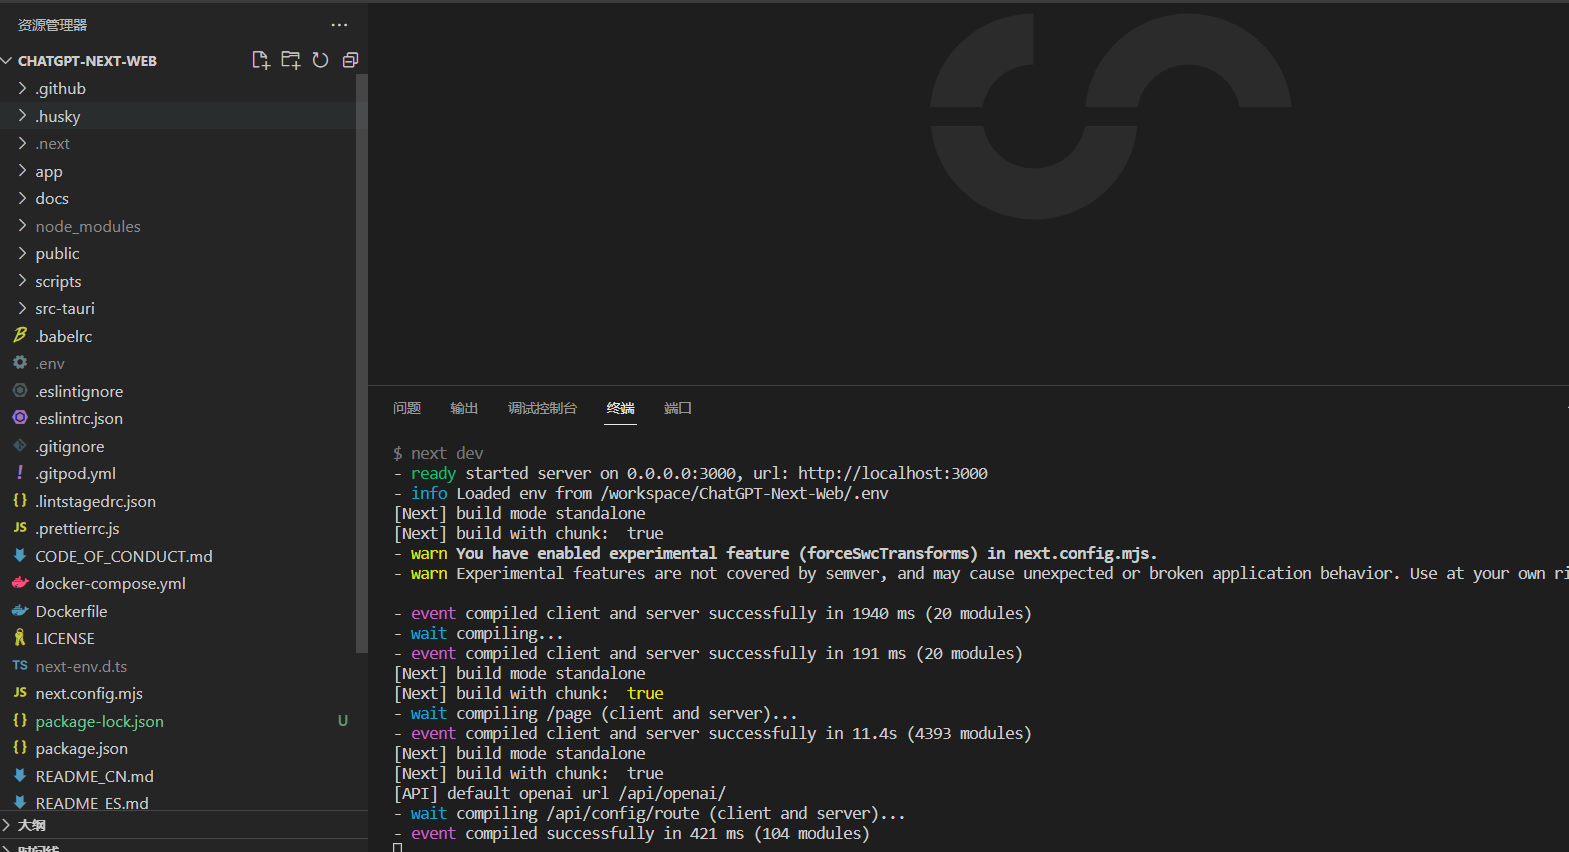This screenshot has height=852, width=1569.
Task: Click the JS icon beside next.config.mjs
Action: pyautogui.click(x=20, y=693)
